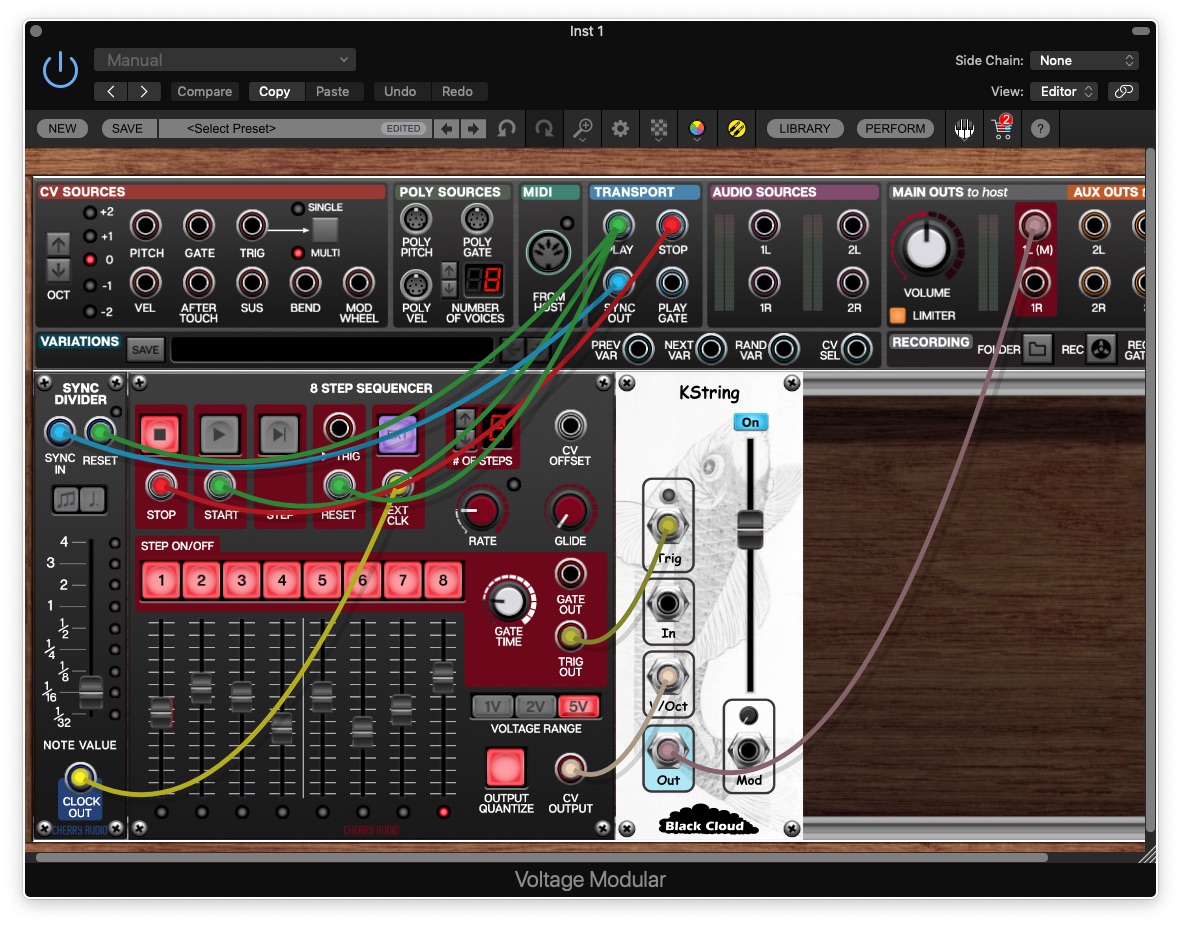The height and width of the screenshot is (926, 1181).
Task: Toggle the Single/Multi trigger switch
Action: [x=325, y=230]
